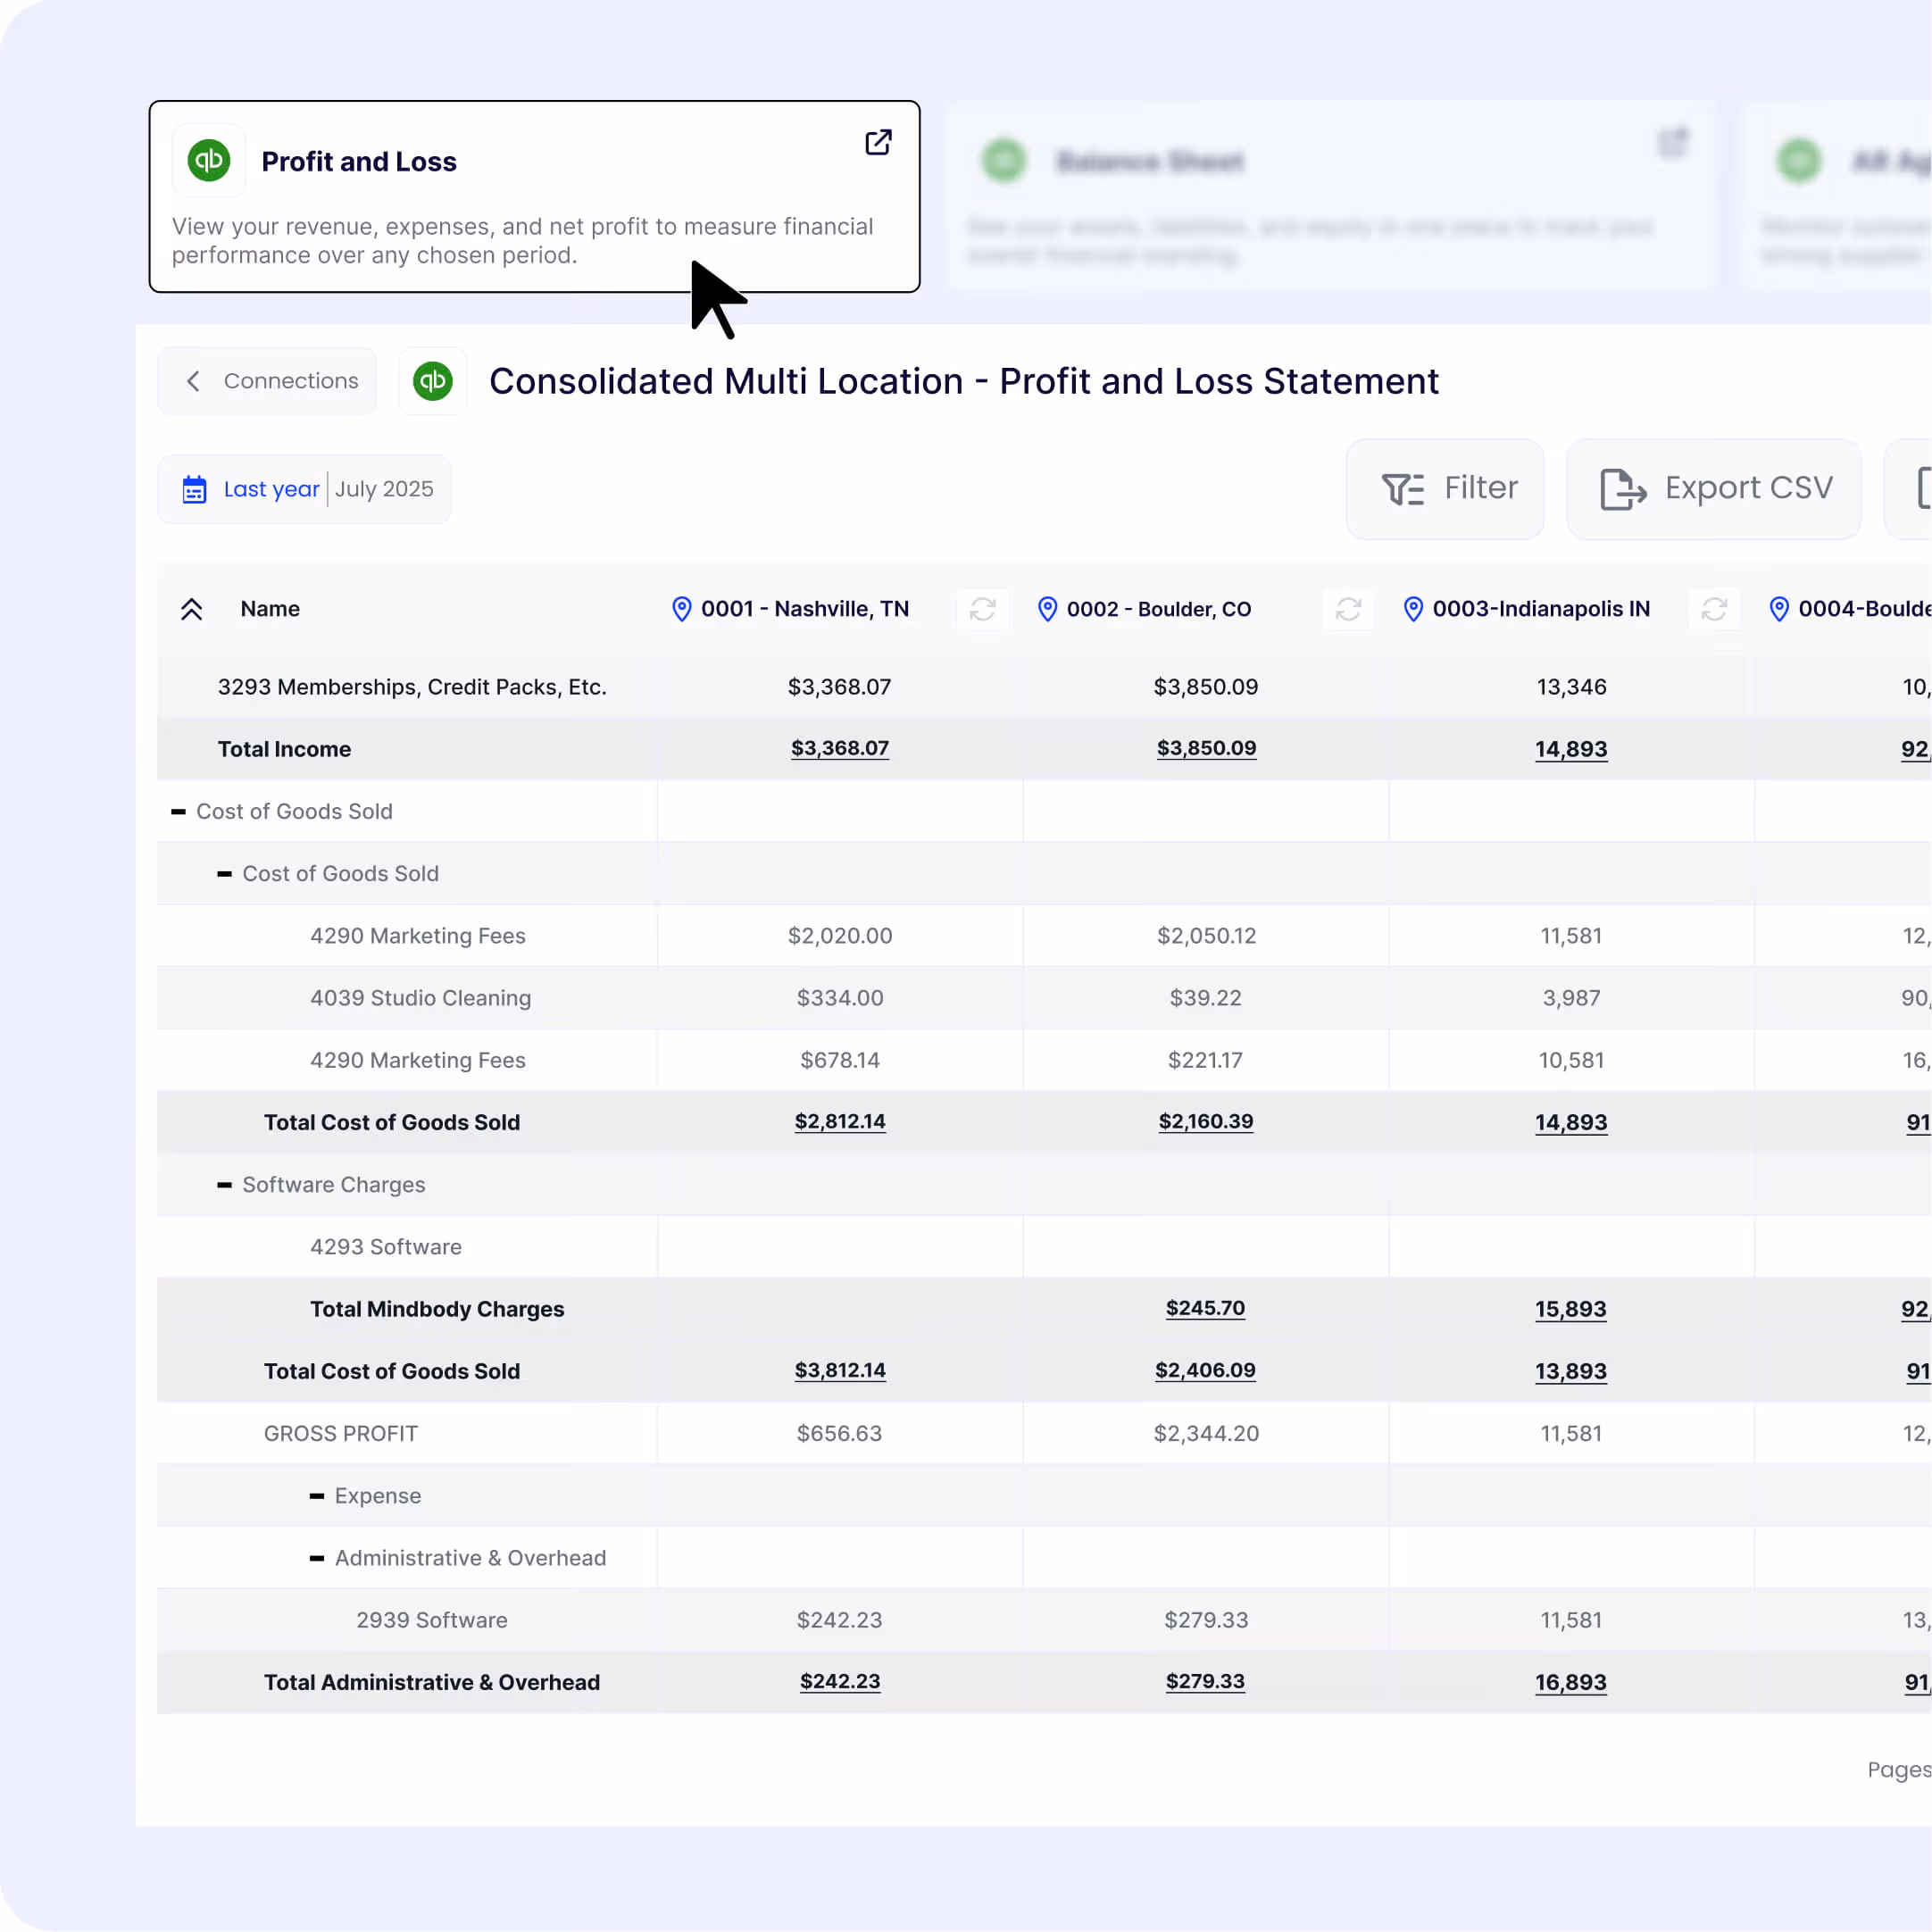Collapse the top-level Cost of Goods Sold group
The image size is (1932, 1932).
click(179, 812)
